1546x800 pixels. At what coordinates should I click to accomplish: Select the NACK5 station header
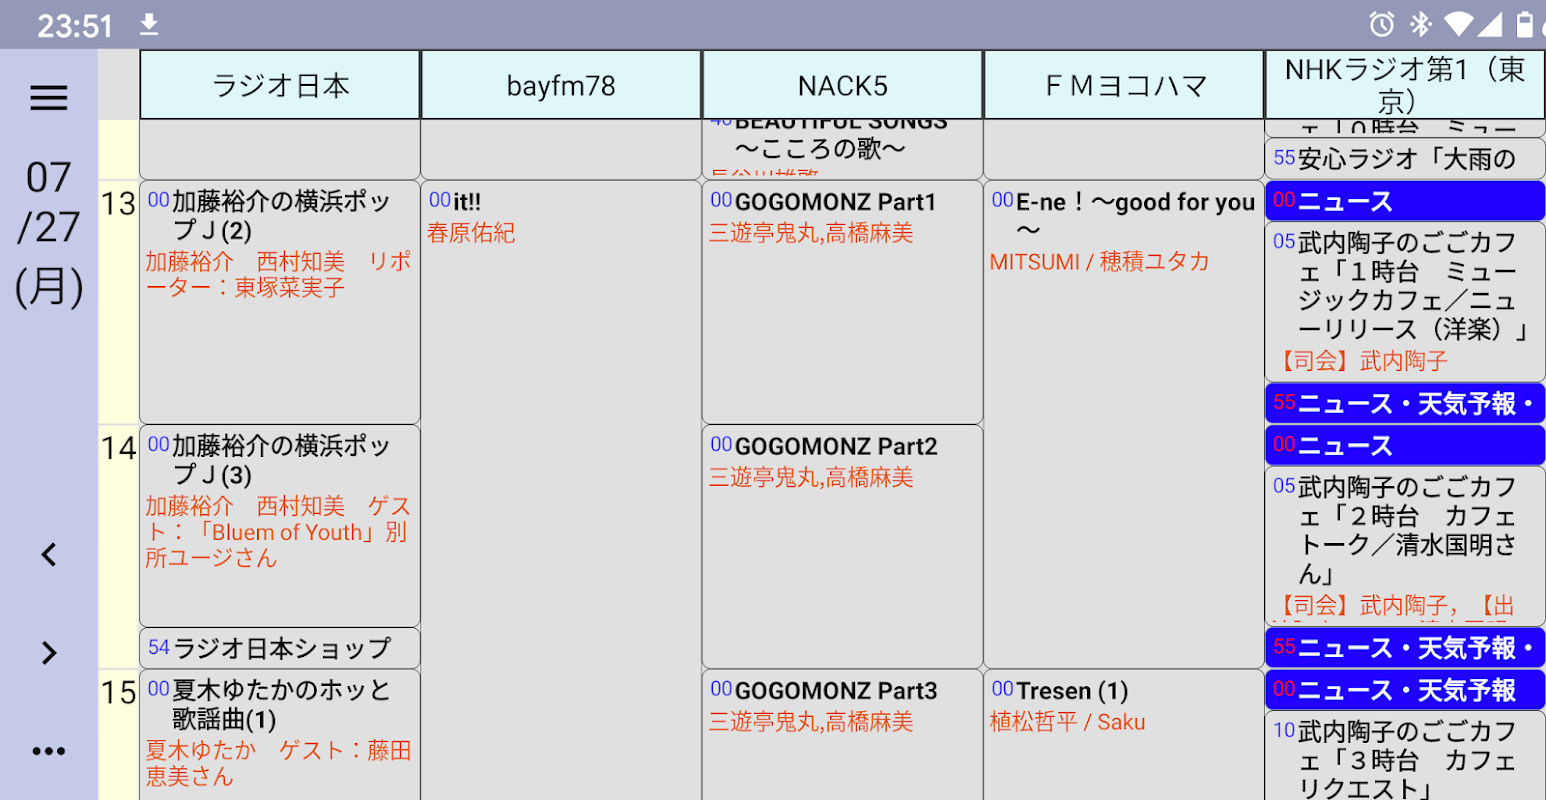(x=842, y=85)
